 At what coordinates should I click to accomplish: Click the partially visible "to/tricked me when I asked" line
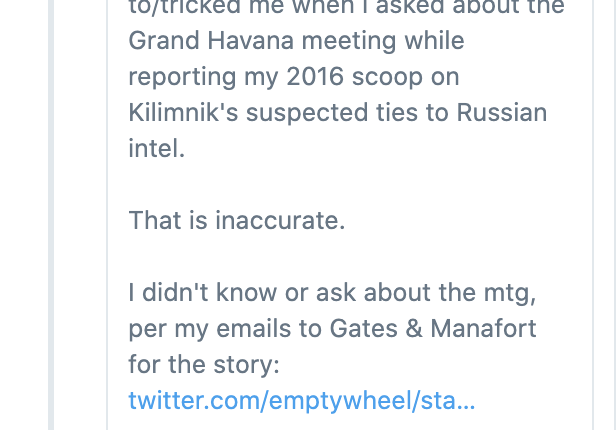[347, 7]
